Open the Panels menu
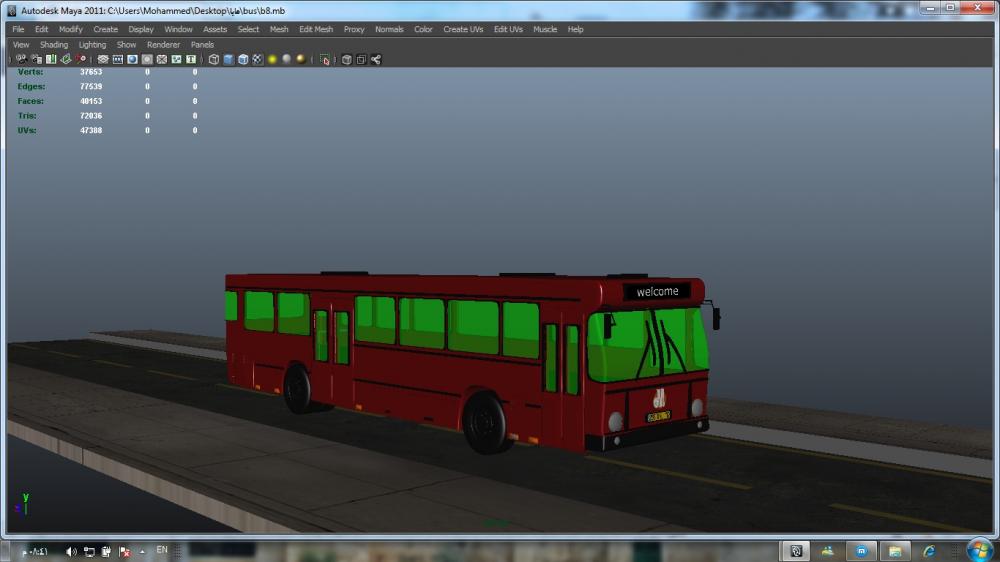The width and height of the screenshot is (1000, 562). point(202,45)
